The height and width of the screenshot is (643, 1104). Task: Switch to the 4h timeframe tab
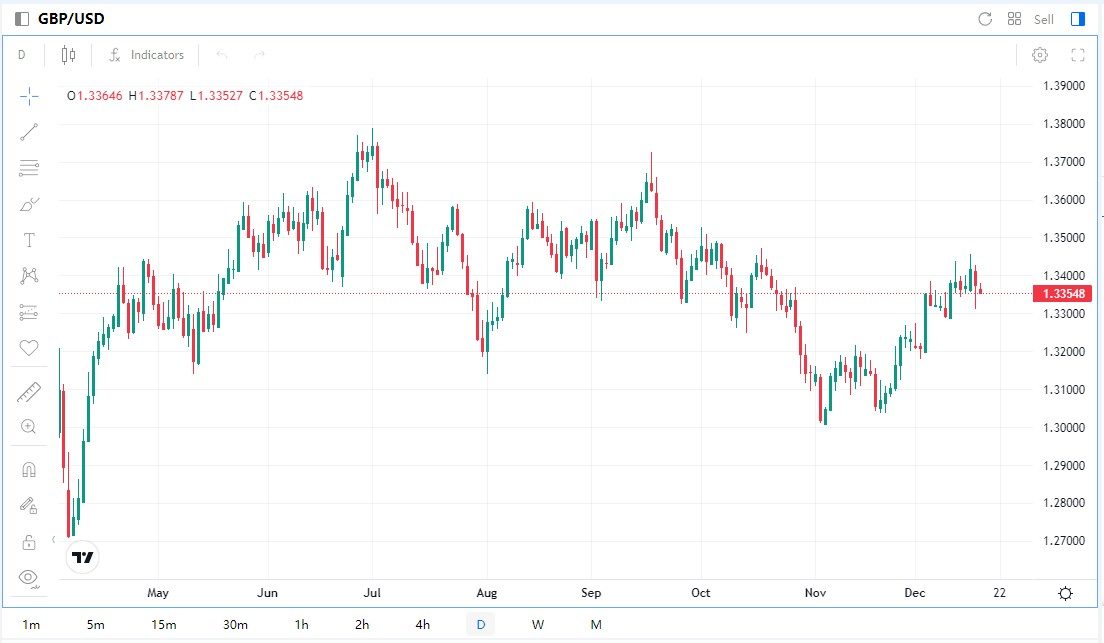(423, 625)
